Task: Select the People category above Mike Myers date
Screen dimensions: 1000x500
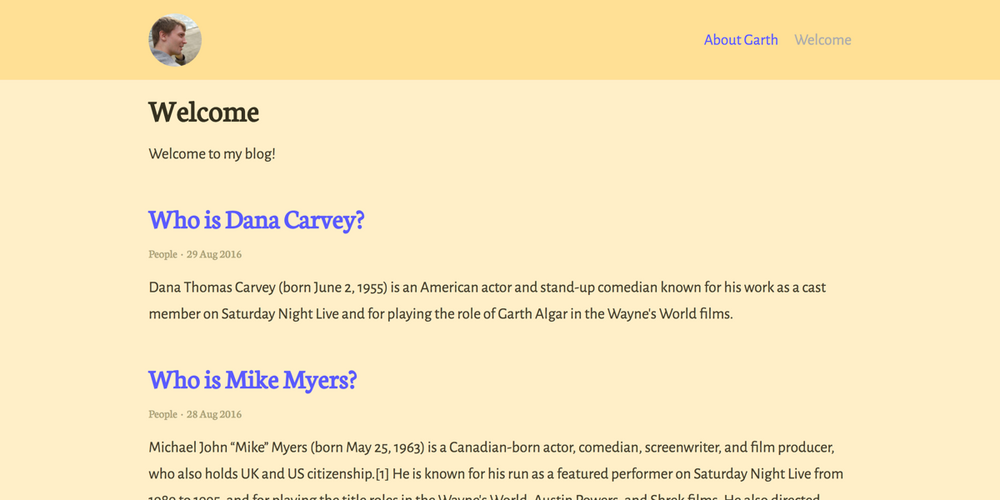Action: point(163,415)
